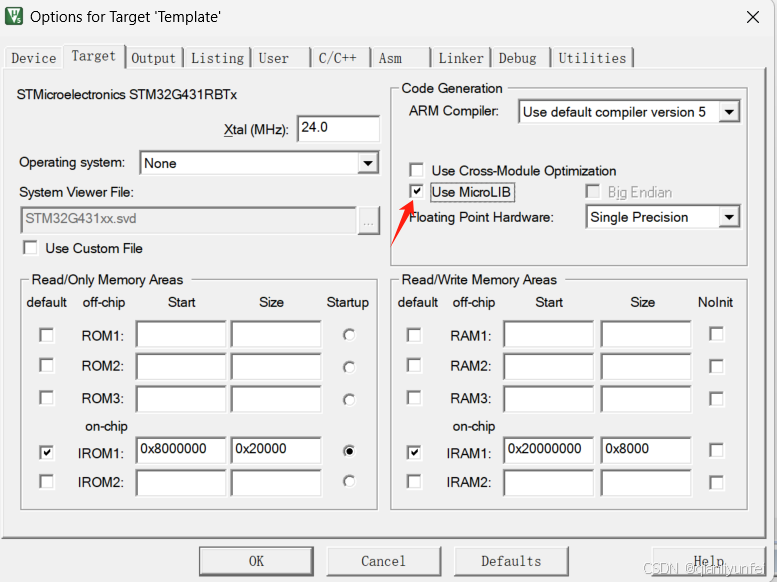Enable Use Cross-Module Optimization checkbox
Viewport: 777px width, 582px height.
click(x=417, y=170)
